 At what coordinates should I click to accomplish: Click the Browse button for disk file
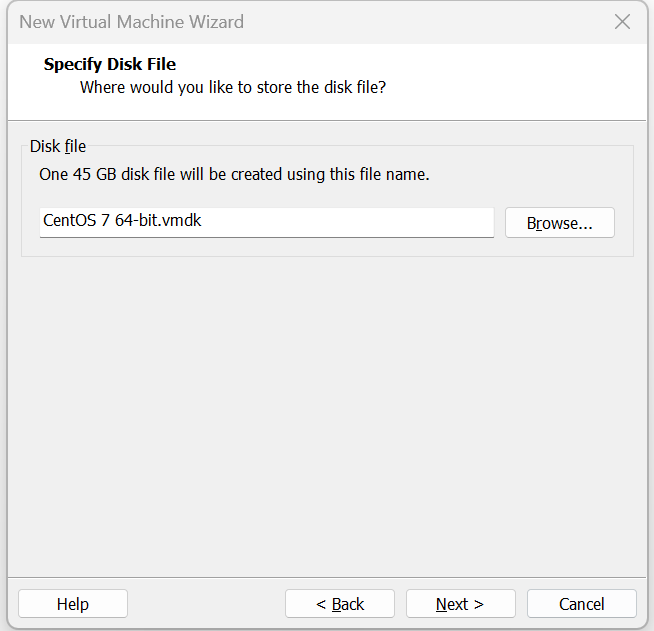559,223
